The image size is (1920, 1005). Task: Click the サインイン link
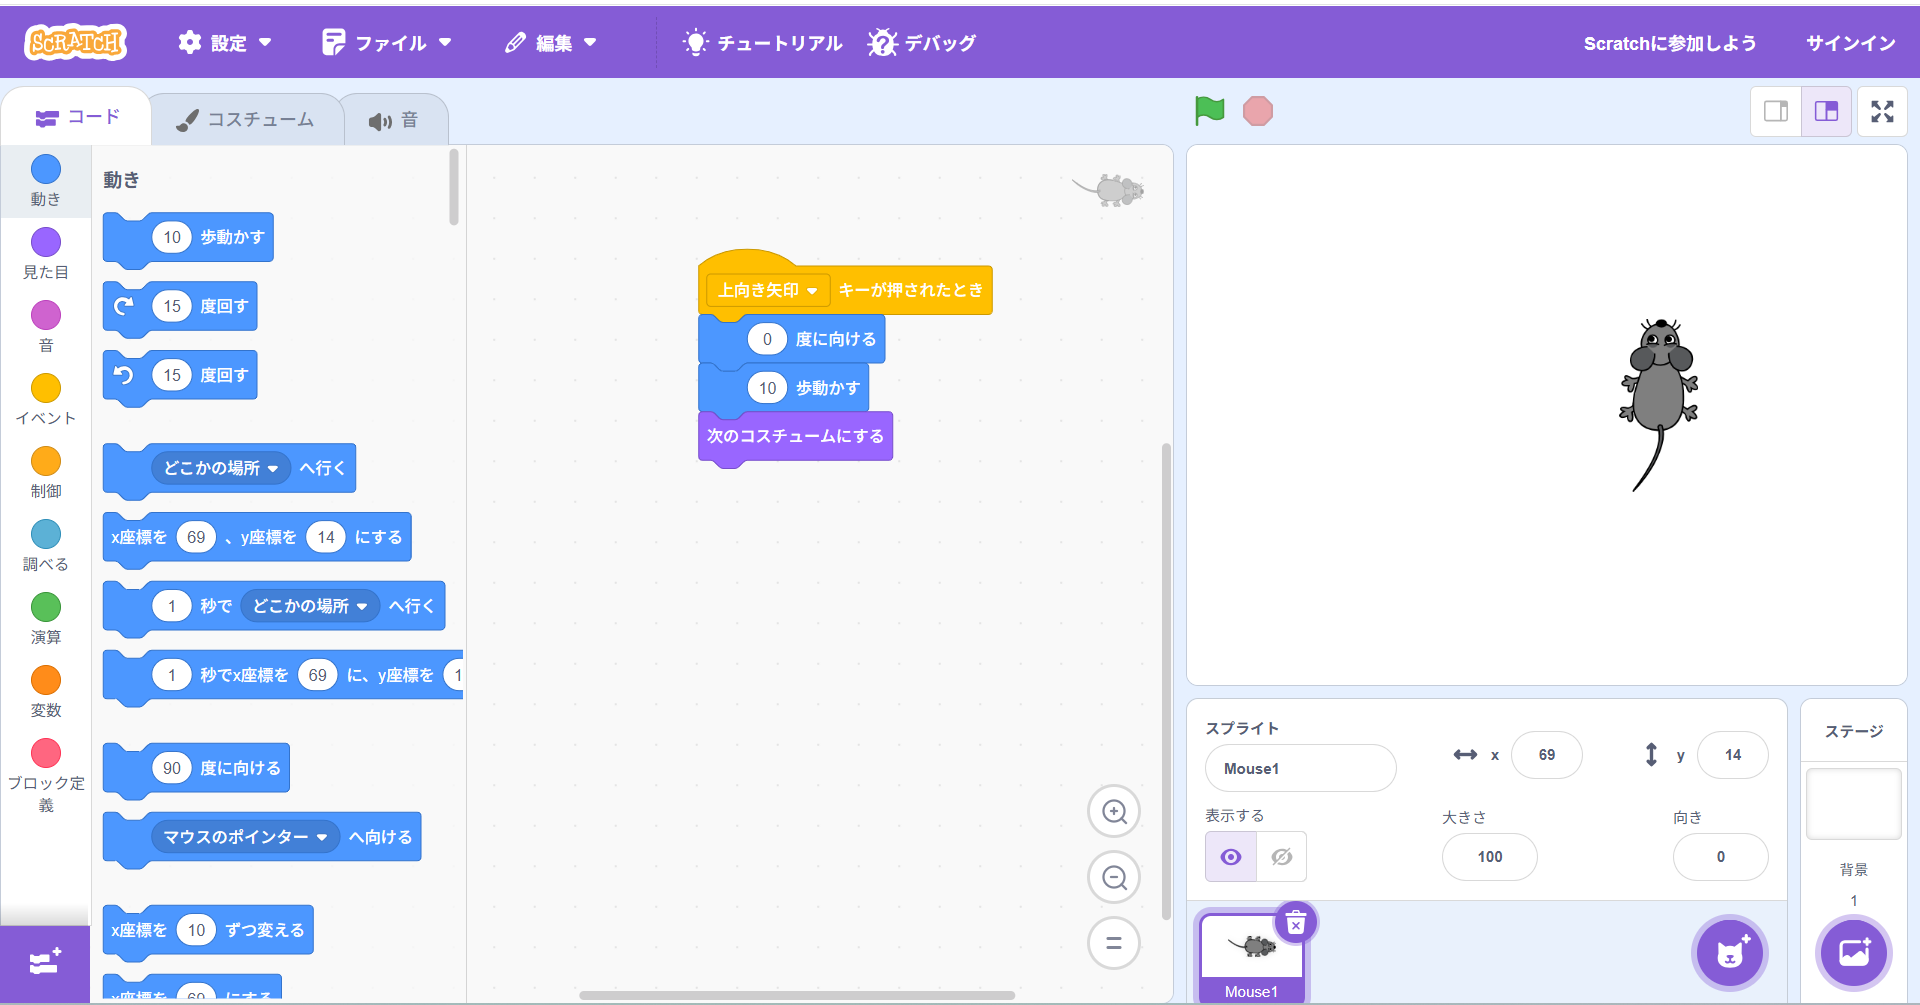pyautogui.click(x=1850, y=43)
